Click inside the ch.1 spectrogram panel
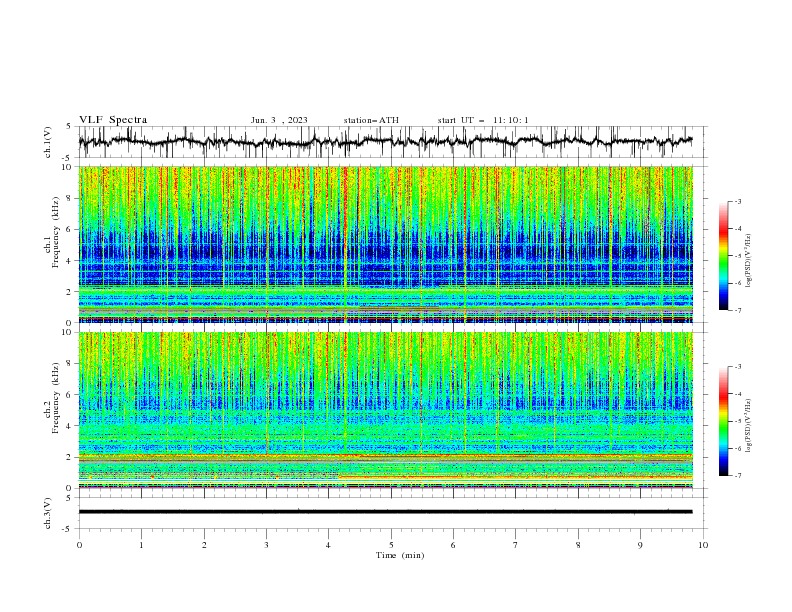This screenshot has height=612, width=792. pos(385,244)
